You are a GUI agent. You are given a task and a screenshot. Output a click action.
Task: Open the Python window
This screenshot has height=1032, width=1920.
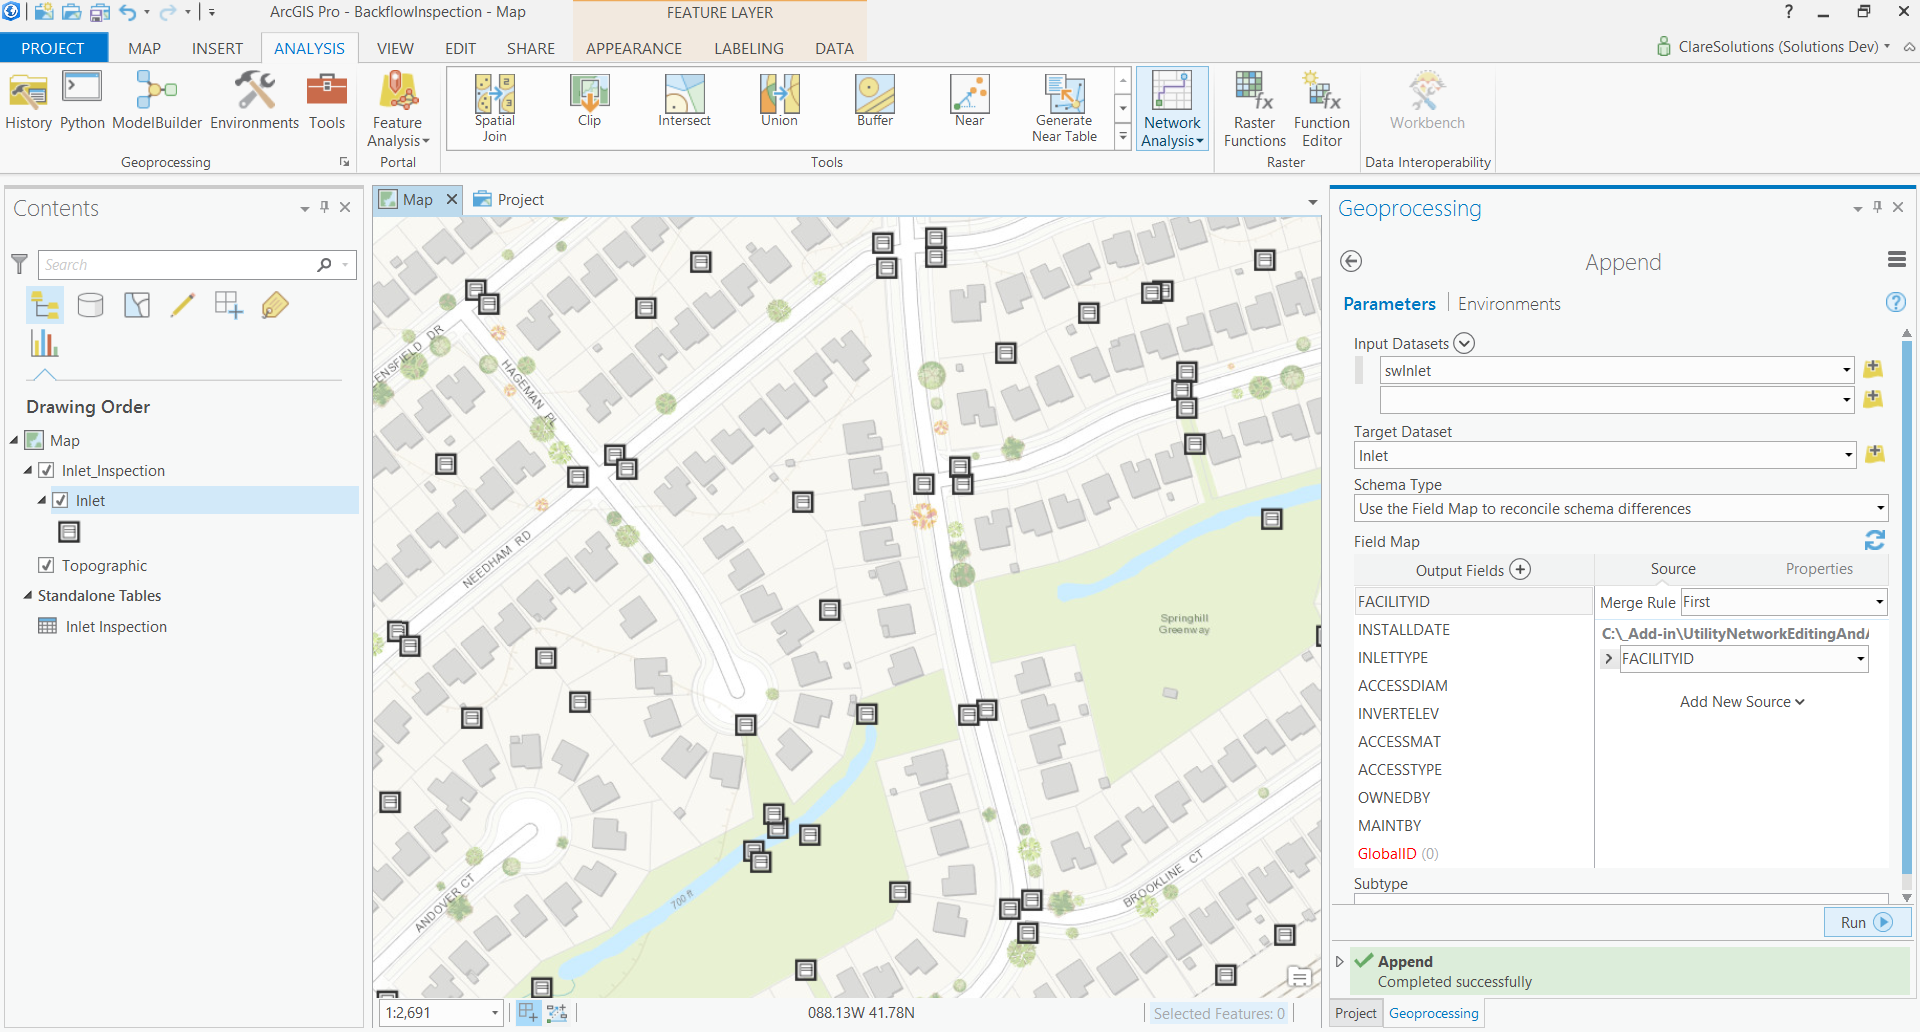pos(82,101)
